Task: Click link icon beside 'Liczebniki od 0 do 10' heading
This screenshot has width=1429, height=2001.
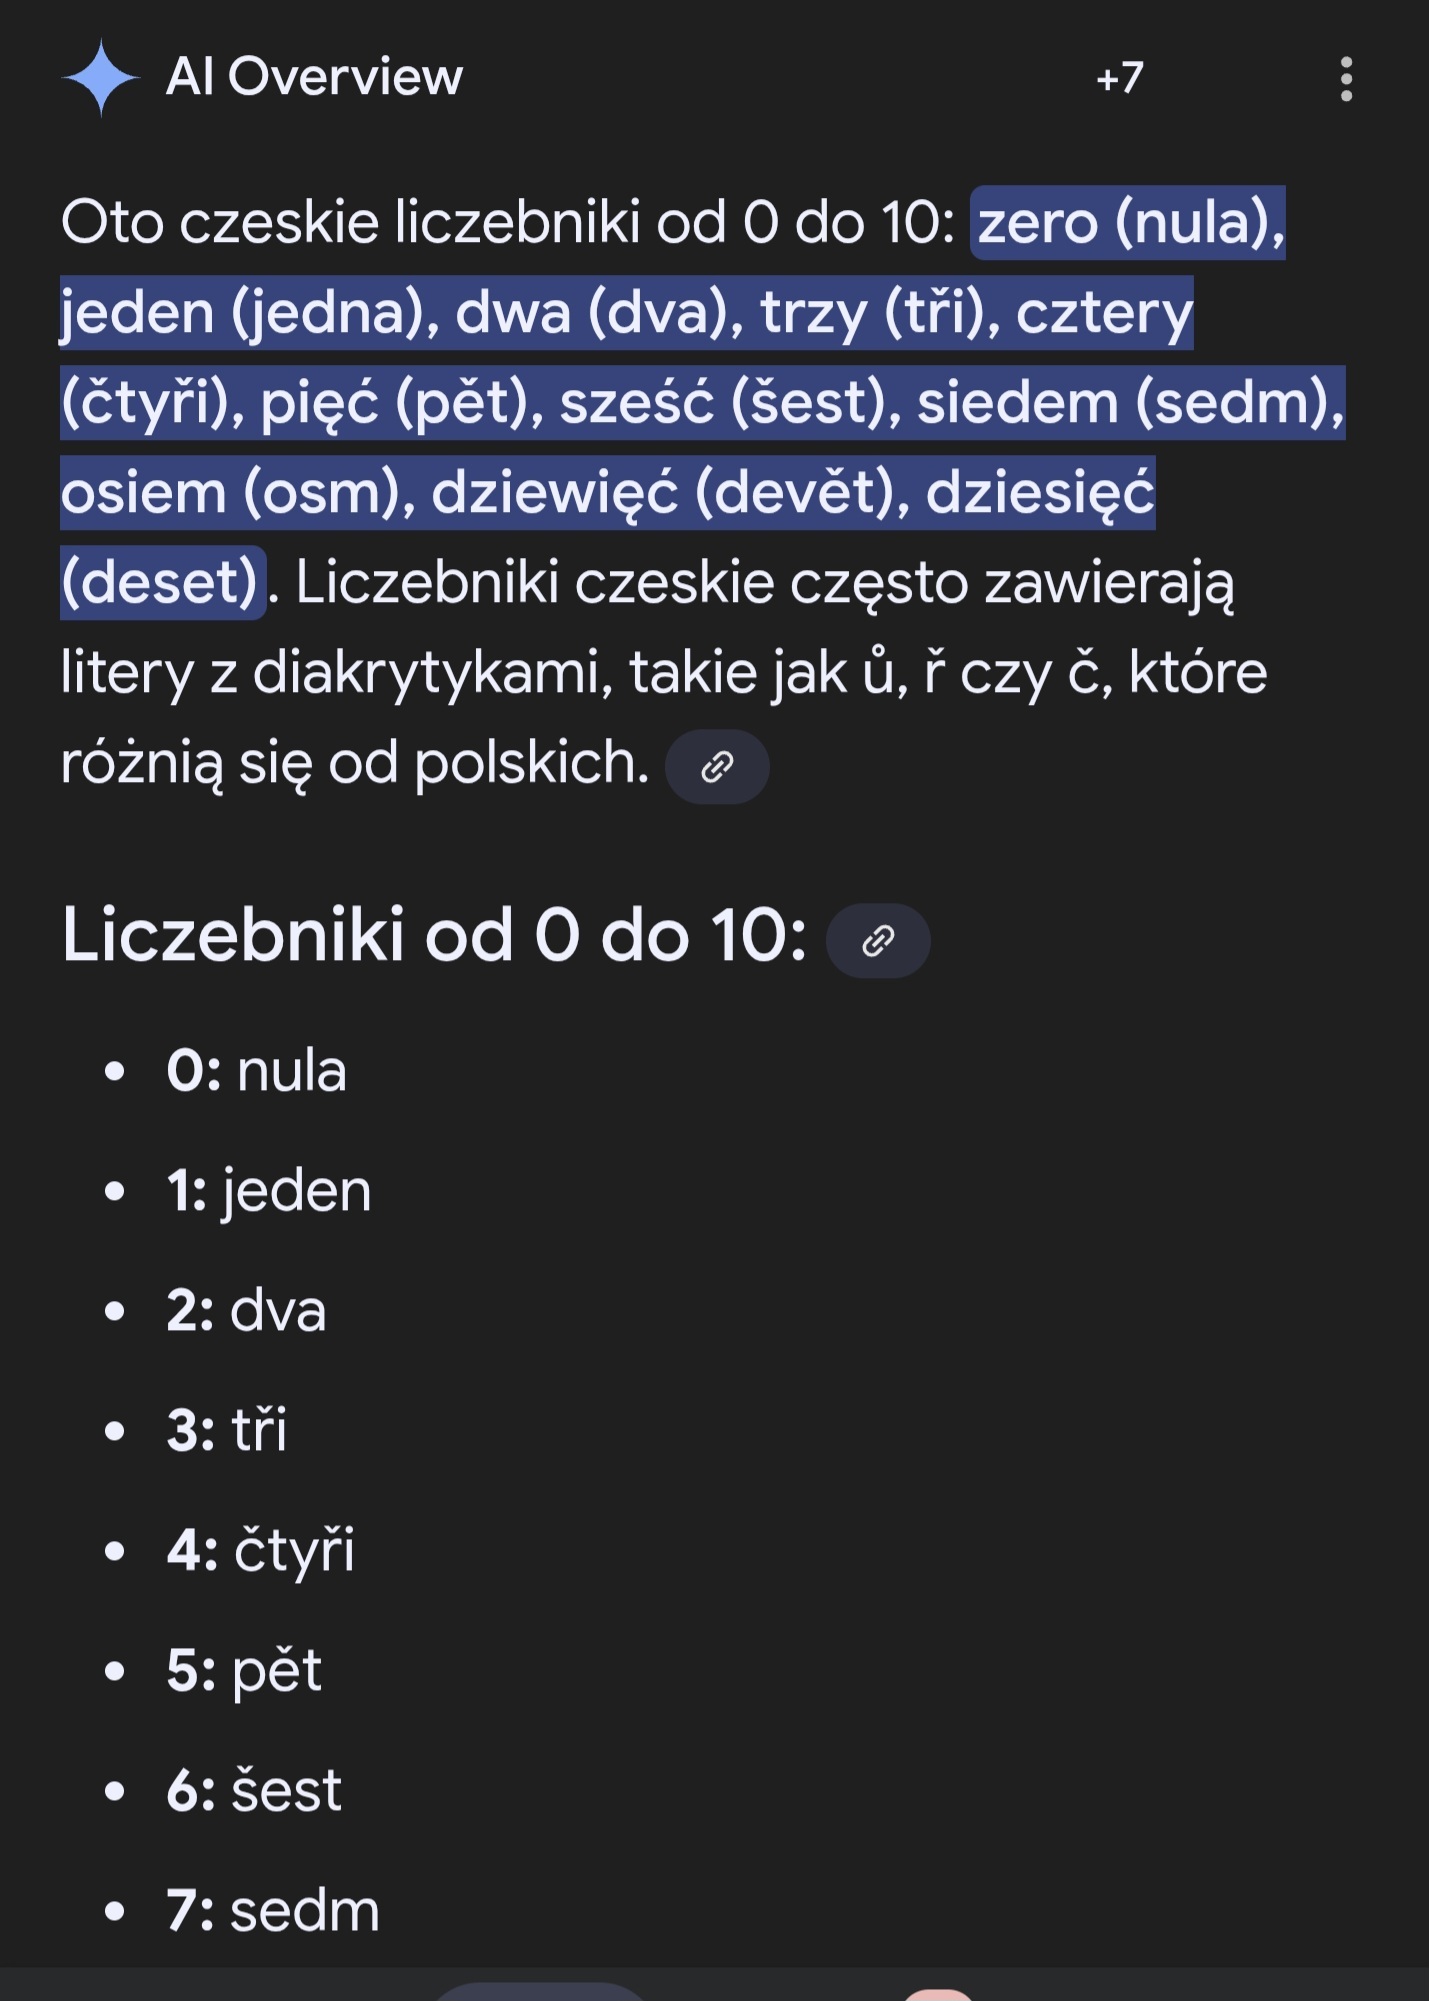Action: pyautogui.click(x=878, y=941)
